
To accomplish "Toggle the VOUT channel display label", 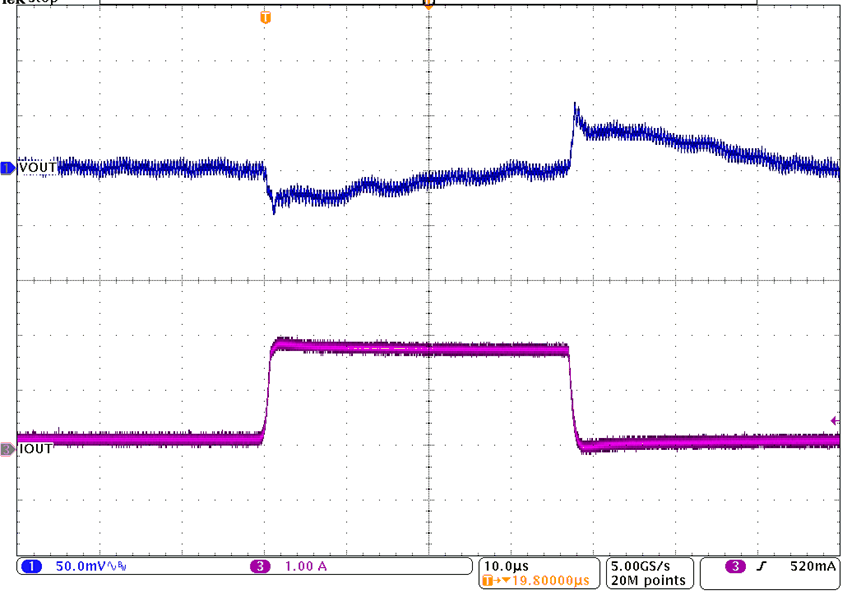I will [x=35, y=168].
